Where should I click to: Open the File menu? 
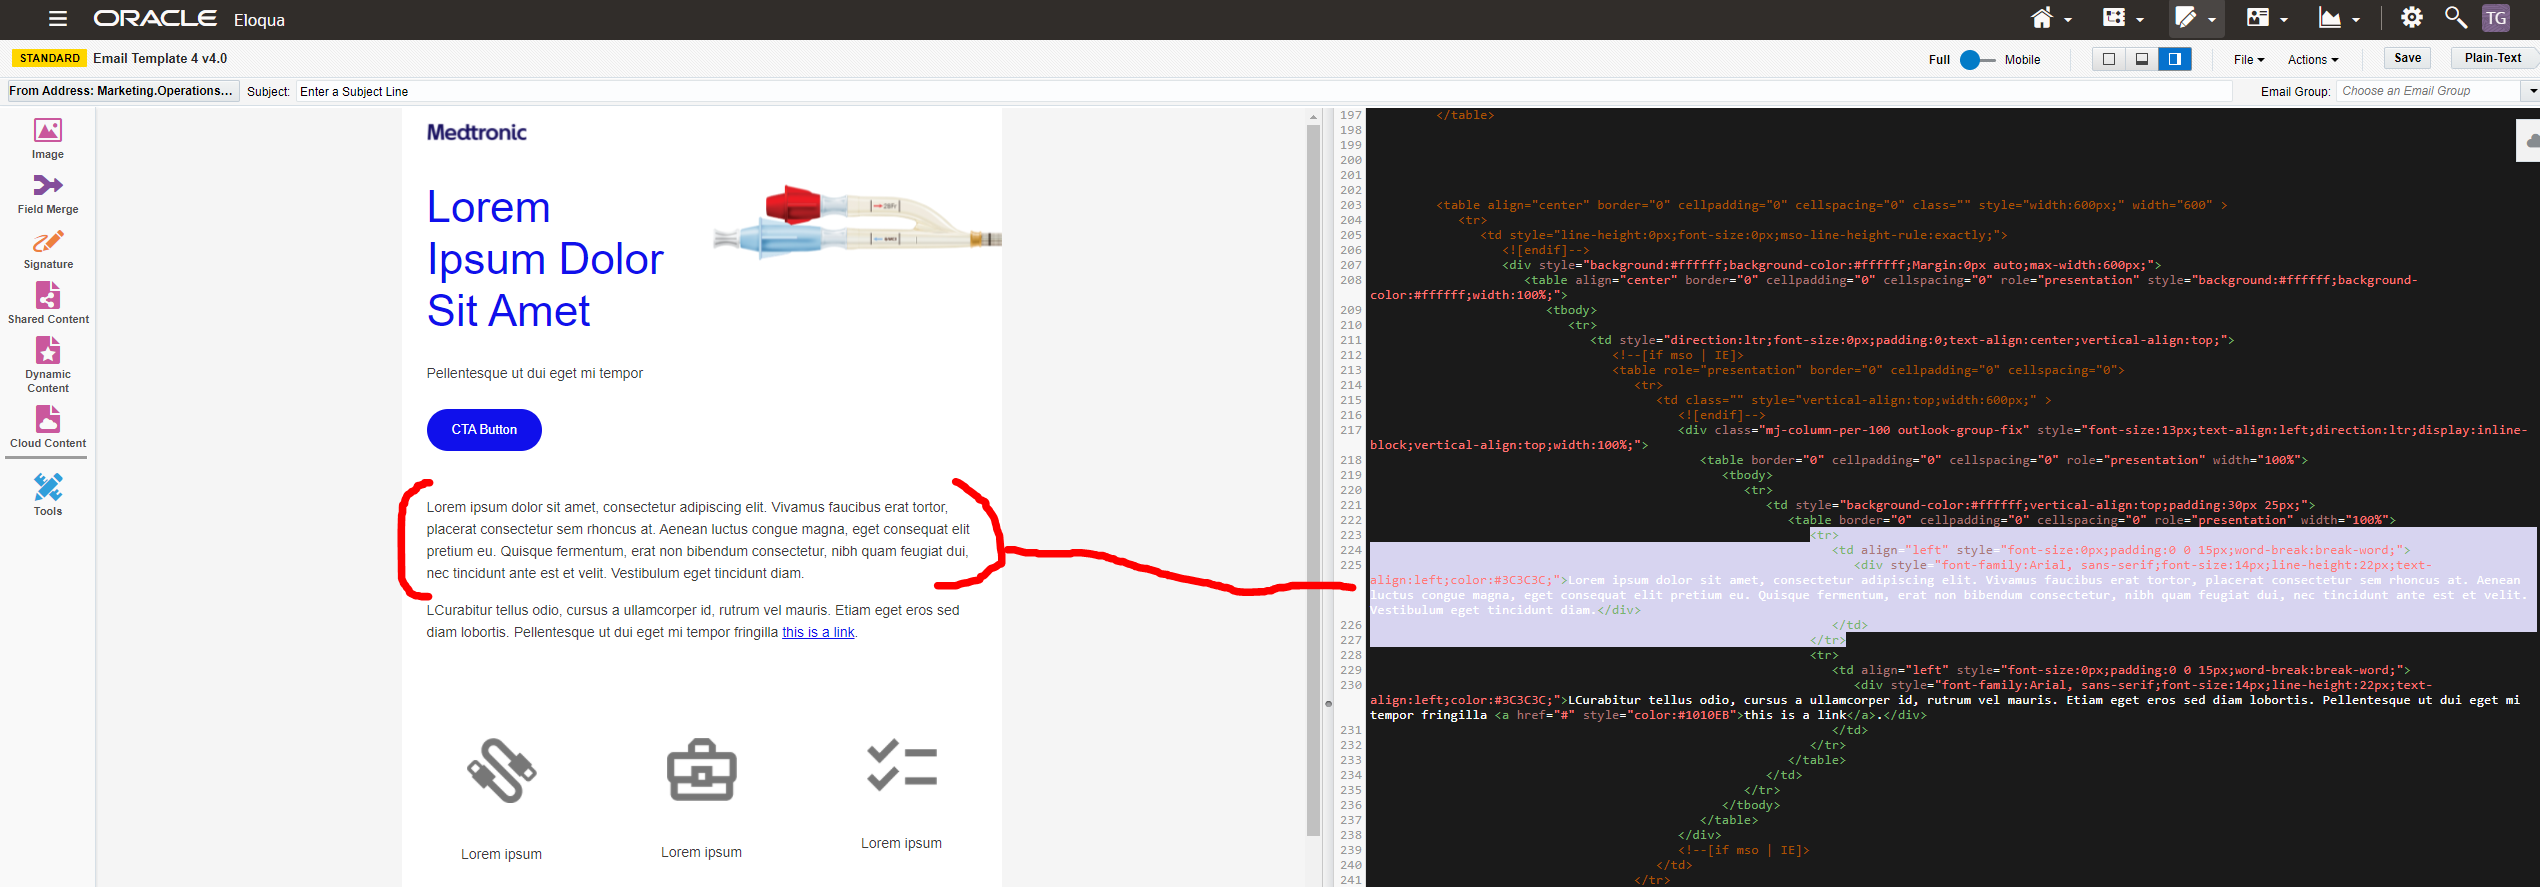coord(2248,60)
